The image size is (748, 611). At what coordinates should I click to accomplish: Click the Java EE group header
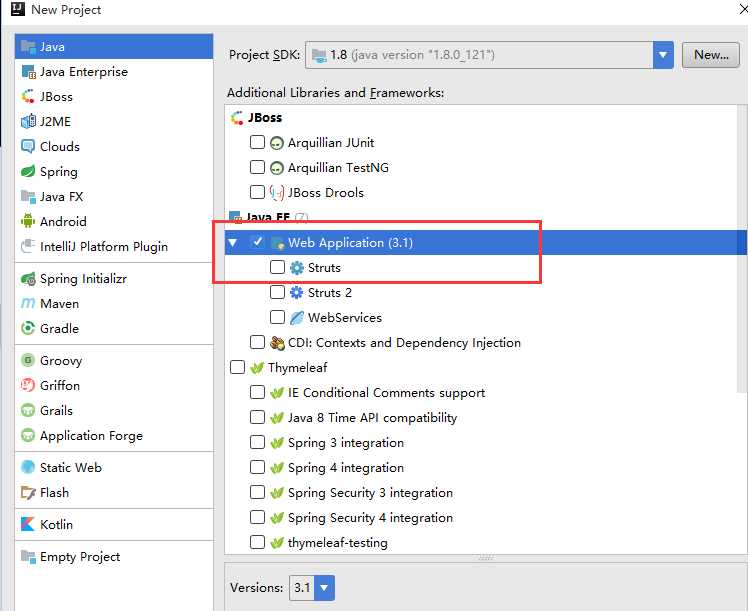[x=269, y=217]
